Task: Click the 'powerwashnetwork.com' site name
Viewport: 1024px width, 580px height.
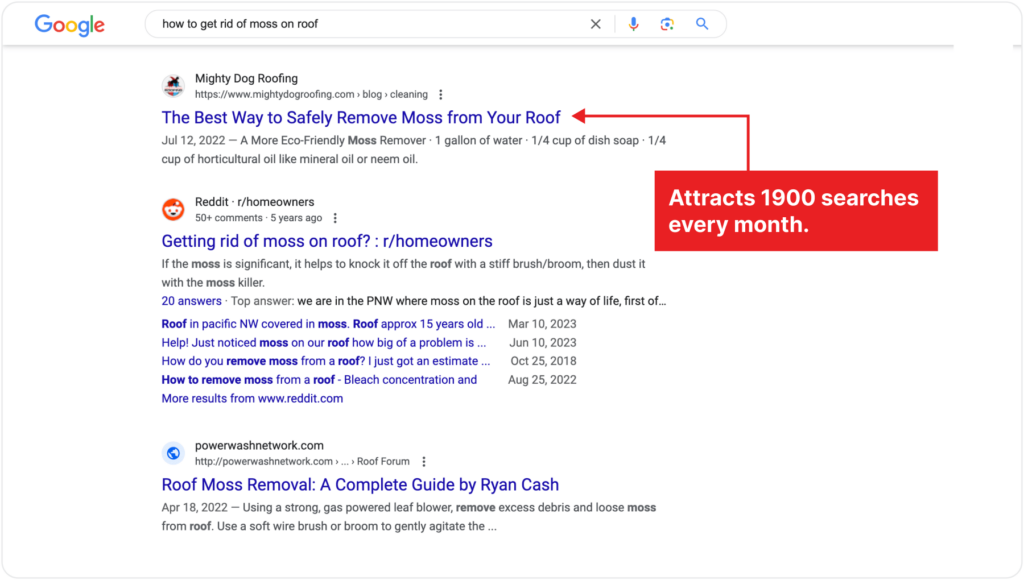Action: click(x=259, y=445)
